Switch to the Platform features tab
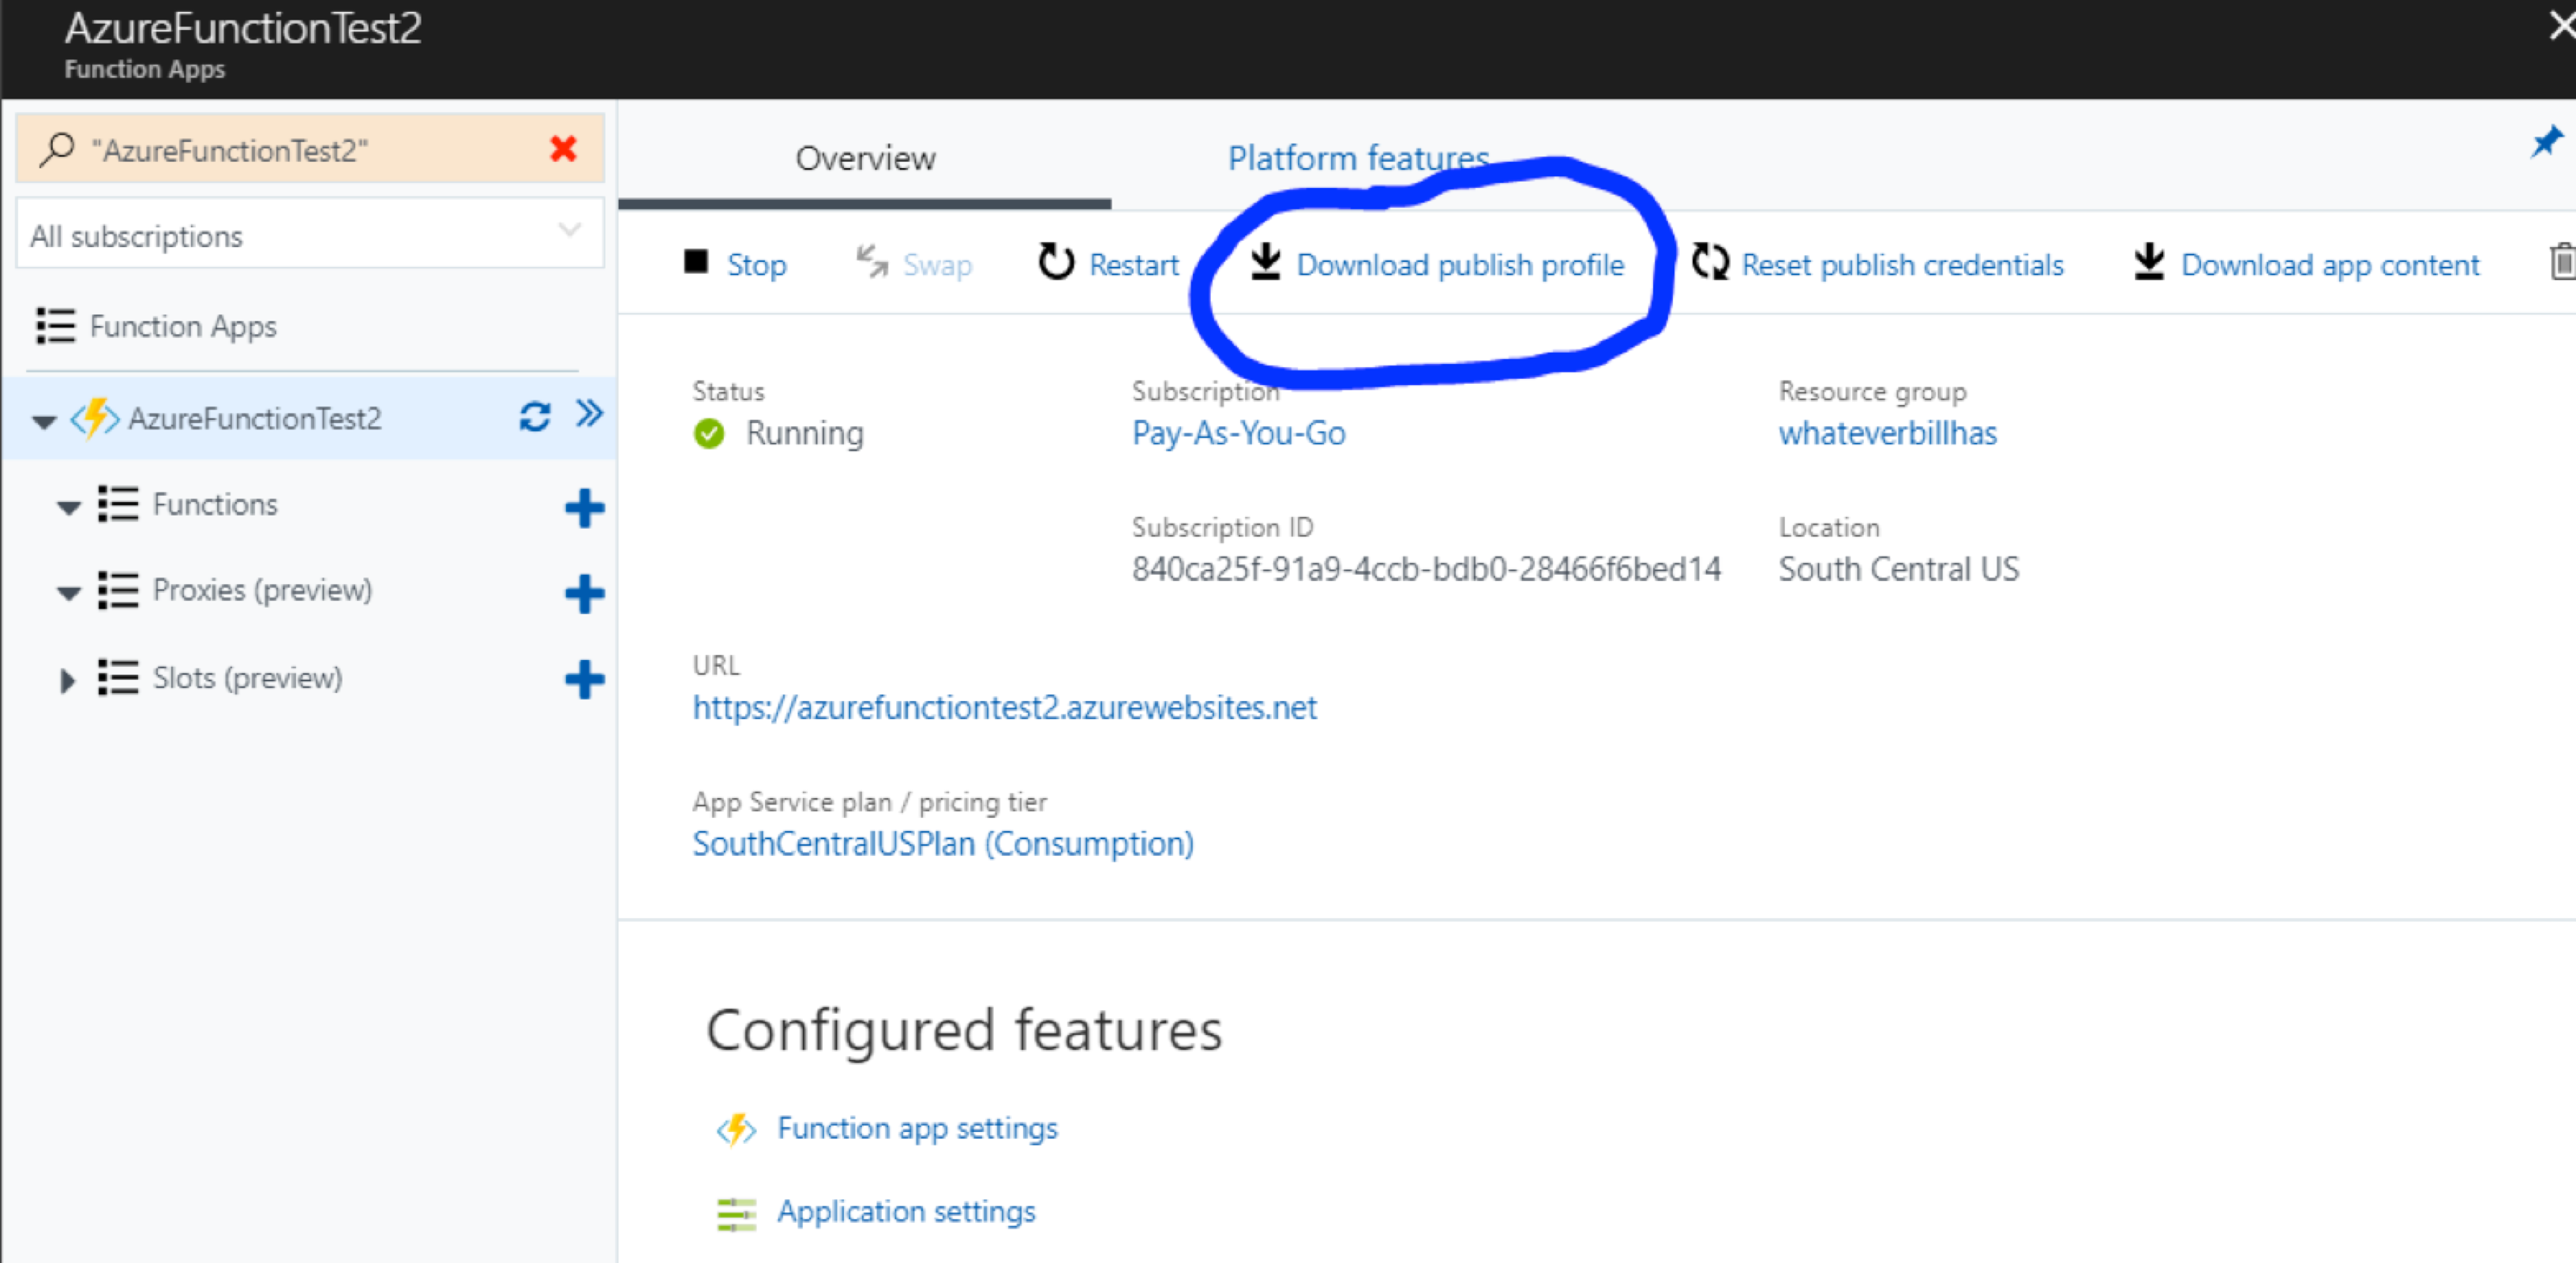2576x1263 pixels. [1358, 158]
